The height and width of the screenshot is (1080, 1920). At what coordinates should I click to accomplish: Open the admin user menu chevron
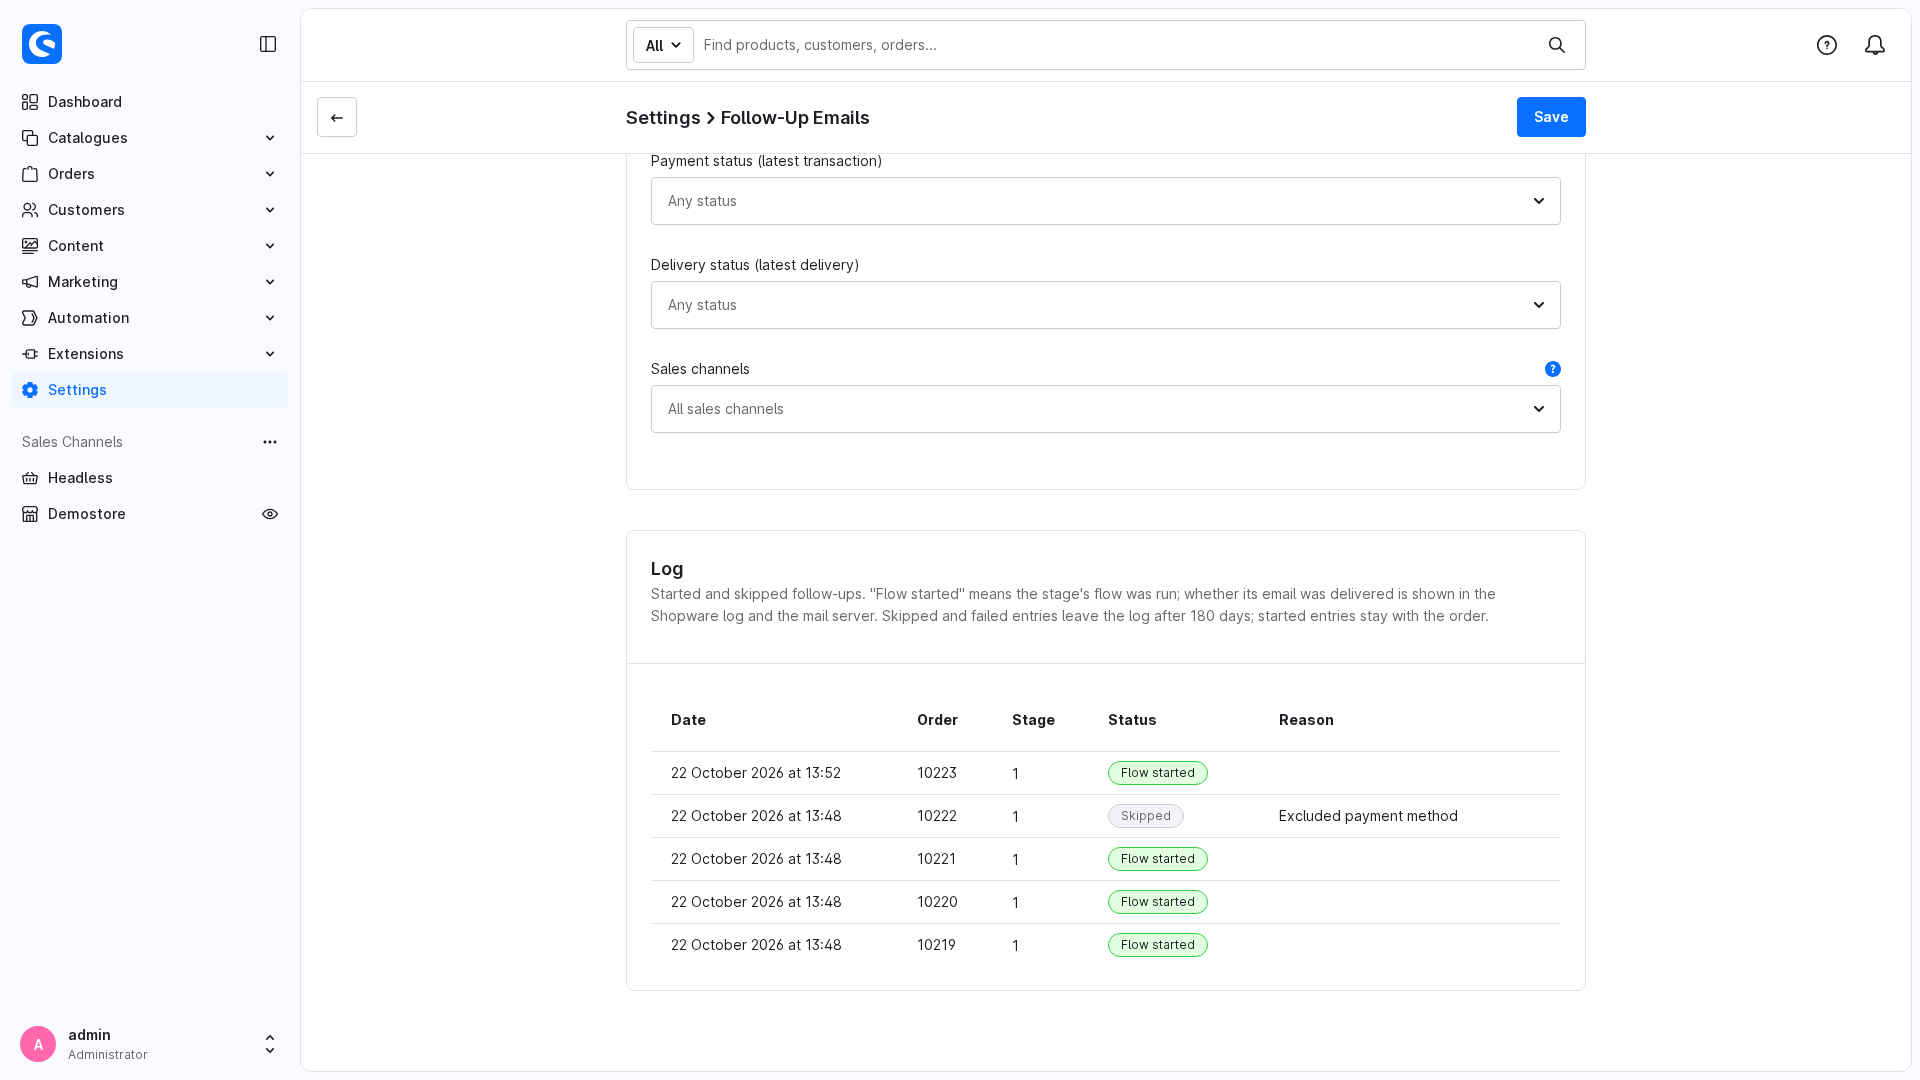[x=270, y=1044]
